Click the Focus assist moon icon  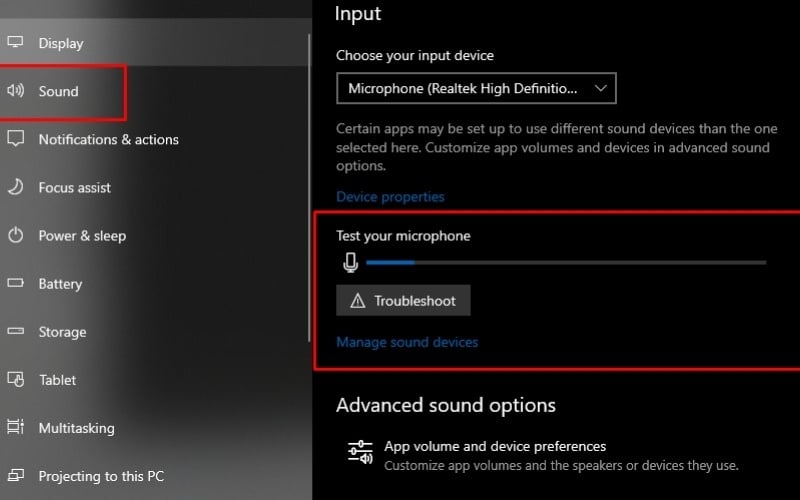point(15,187)
